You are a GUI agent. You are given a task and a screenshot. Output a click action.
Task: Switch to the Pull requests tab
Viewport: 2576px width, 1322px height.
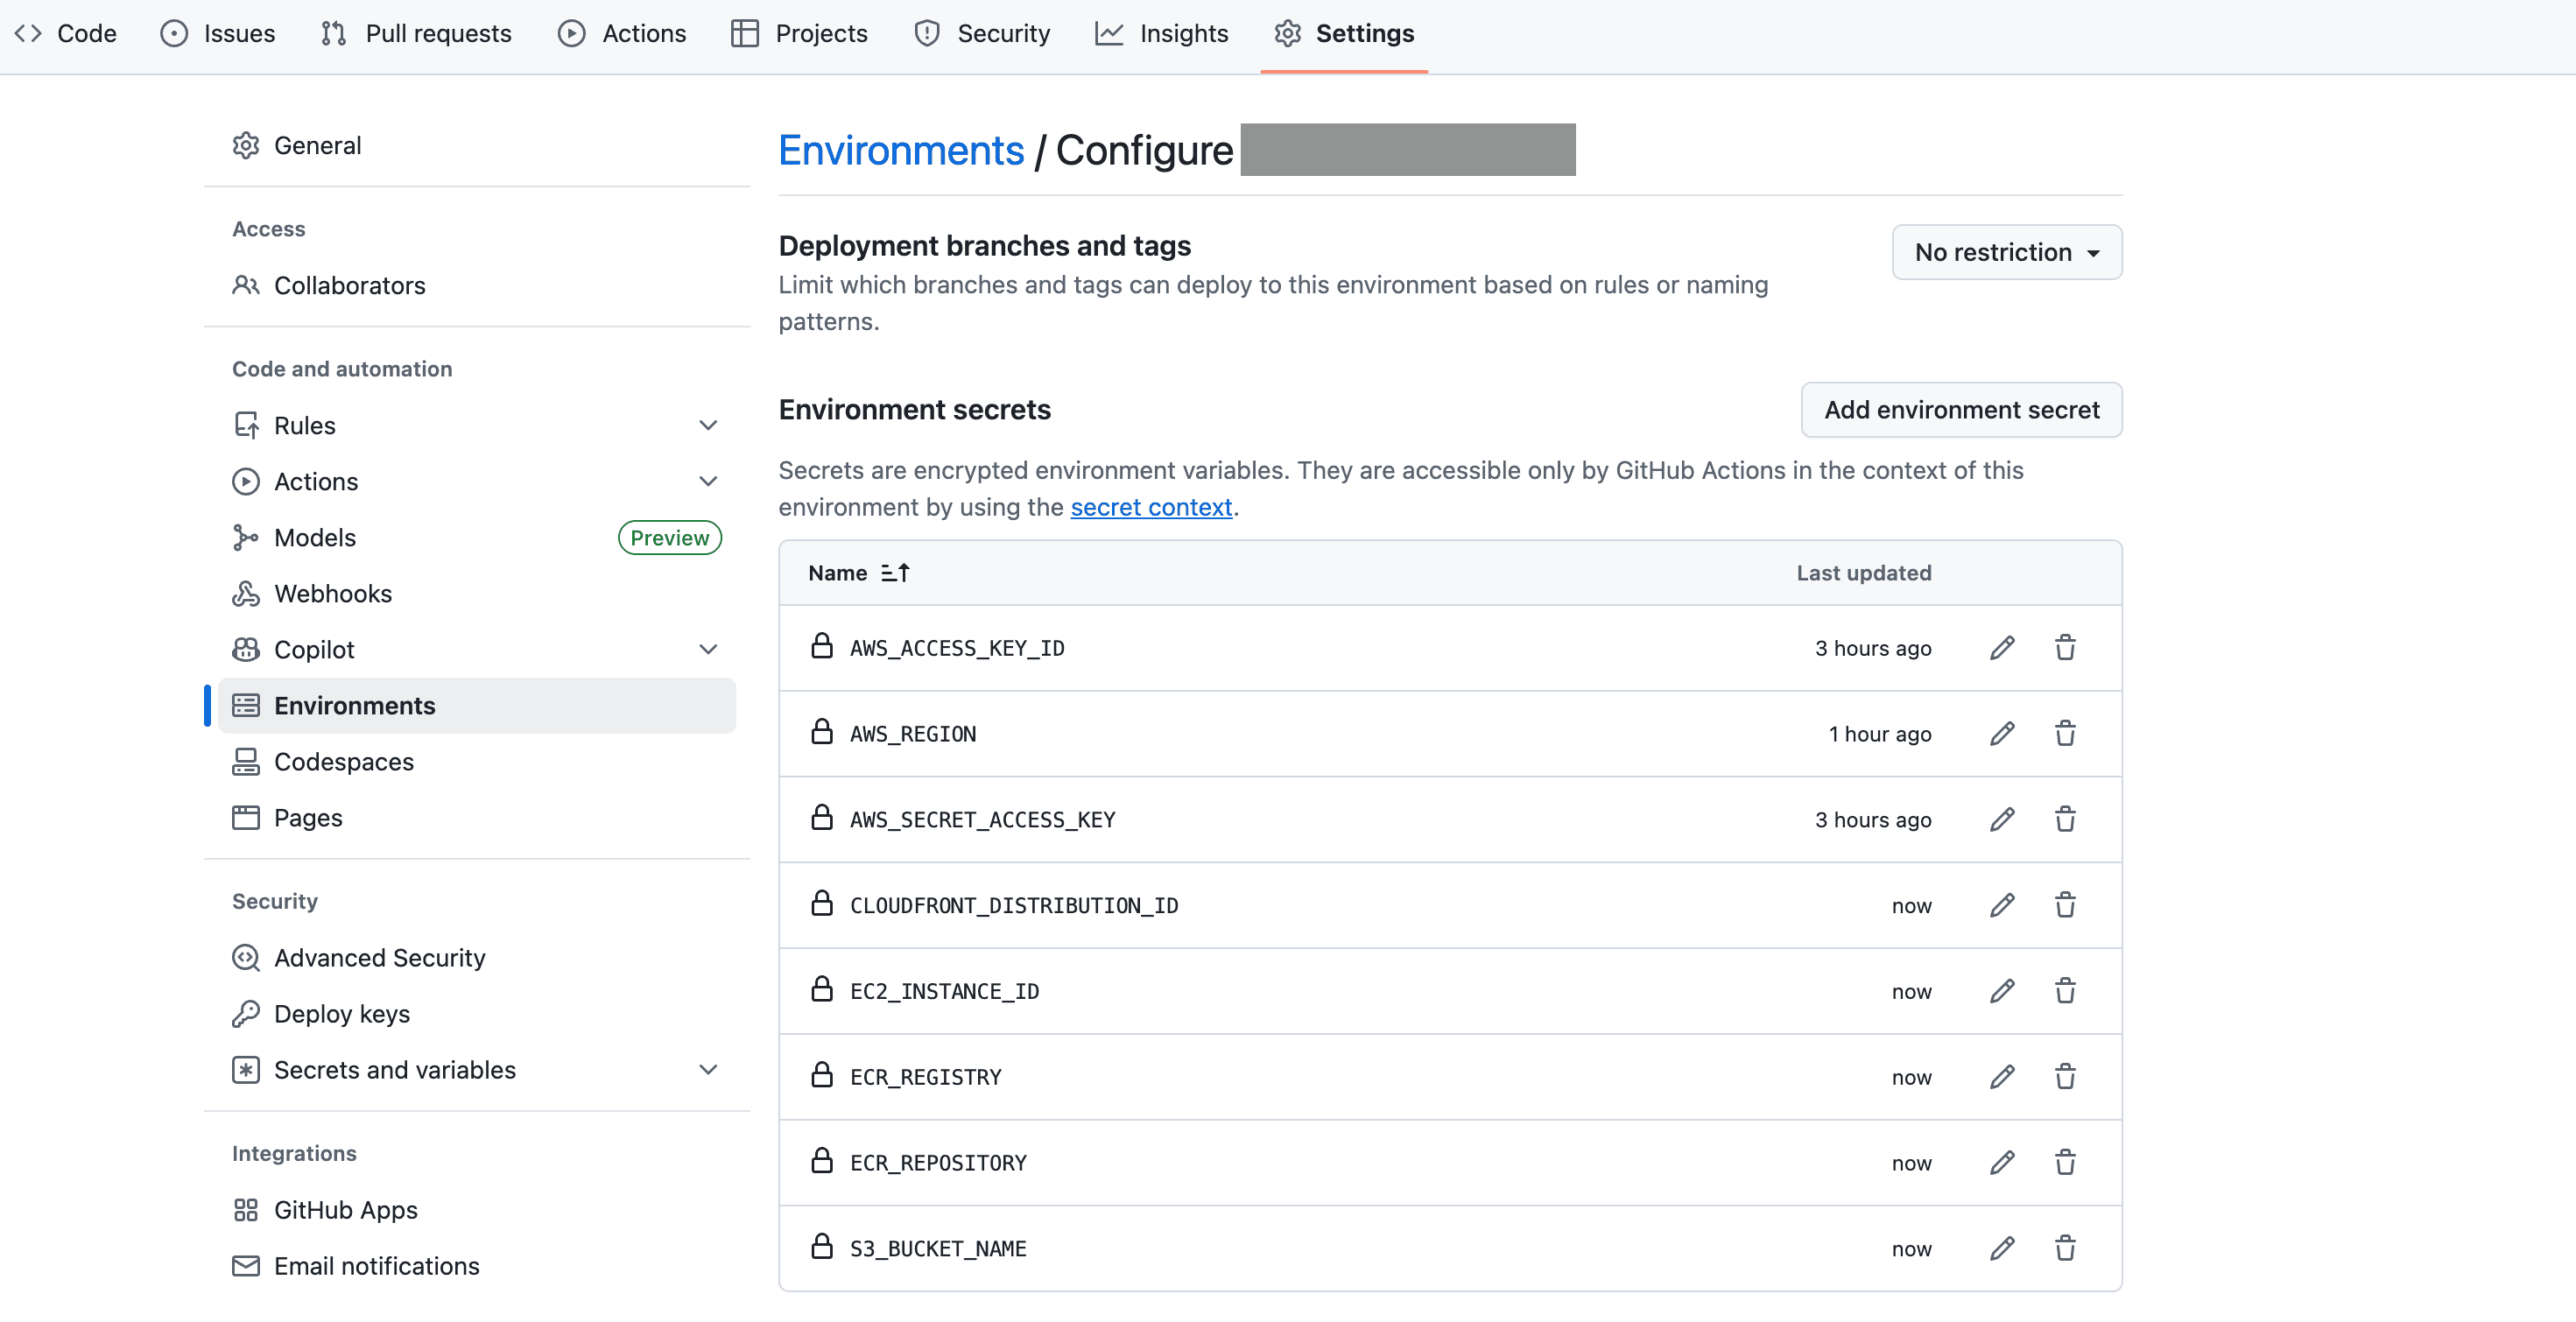416,34
